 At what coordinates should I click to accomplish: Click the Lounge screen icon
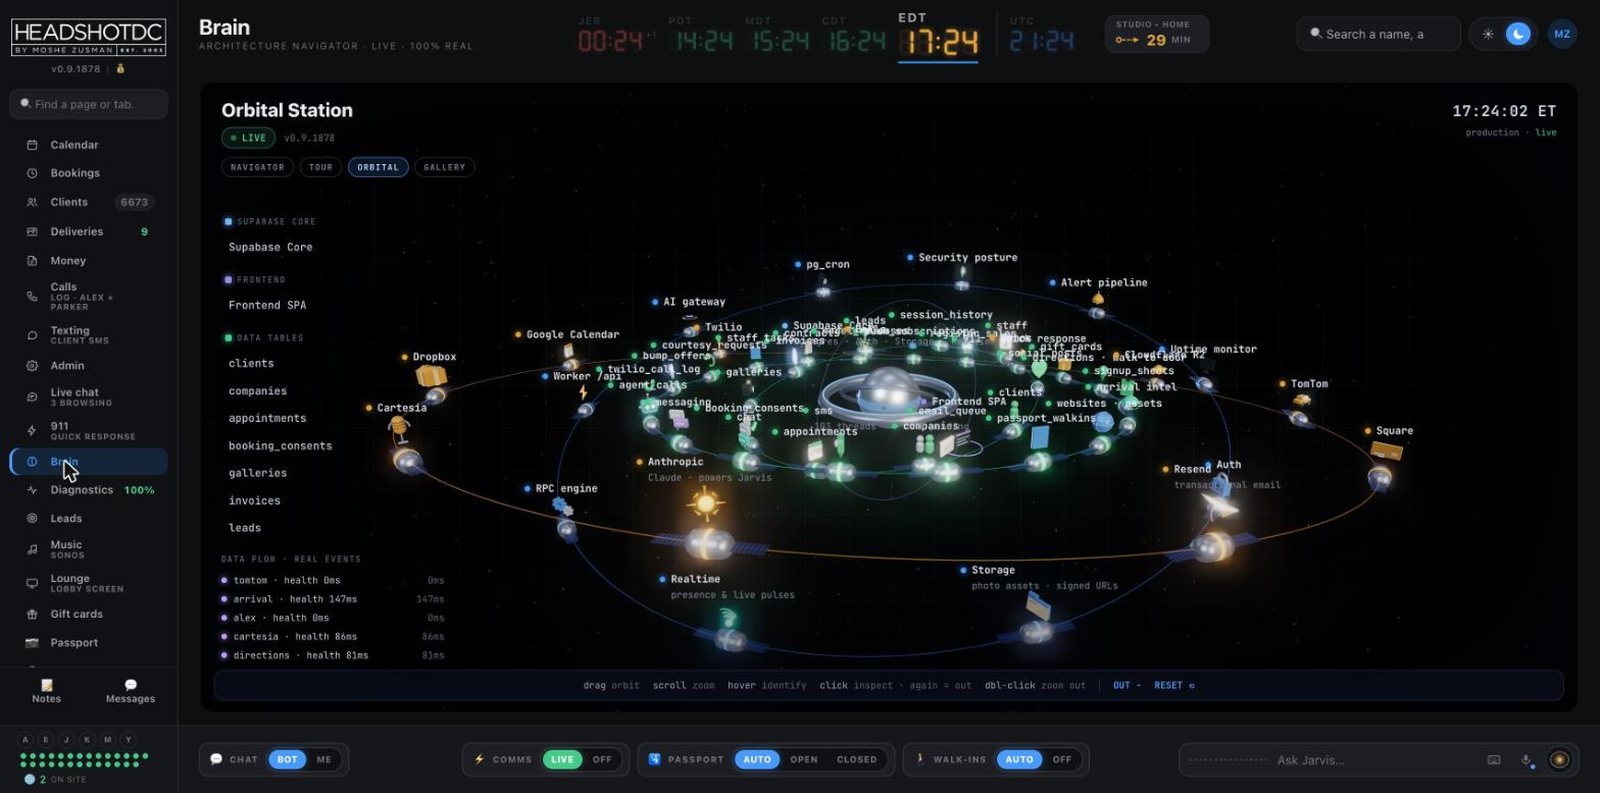(x=32, y=583)
